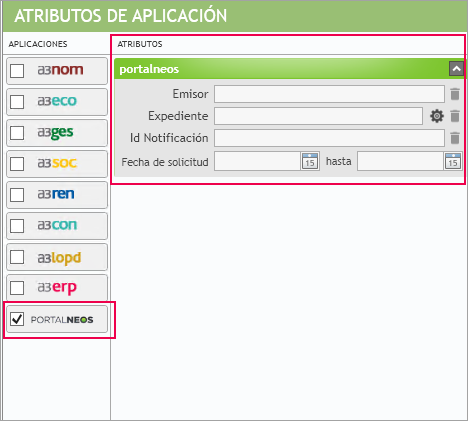Focus the Expediente input field

click(318, 116)
